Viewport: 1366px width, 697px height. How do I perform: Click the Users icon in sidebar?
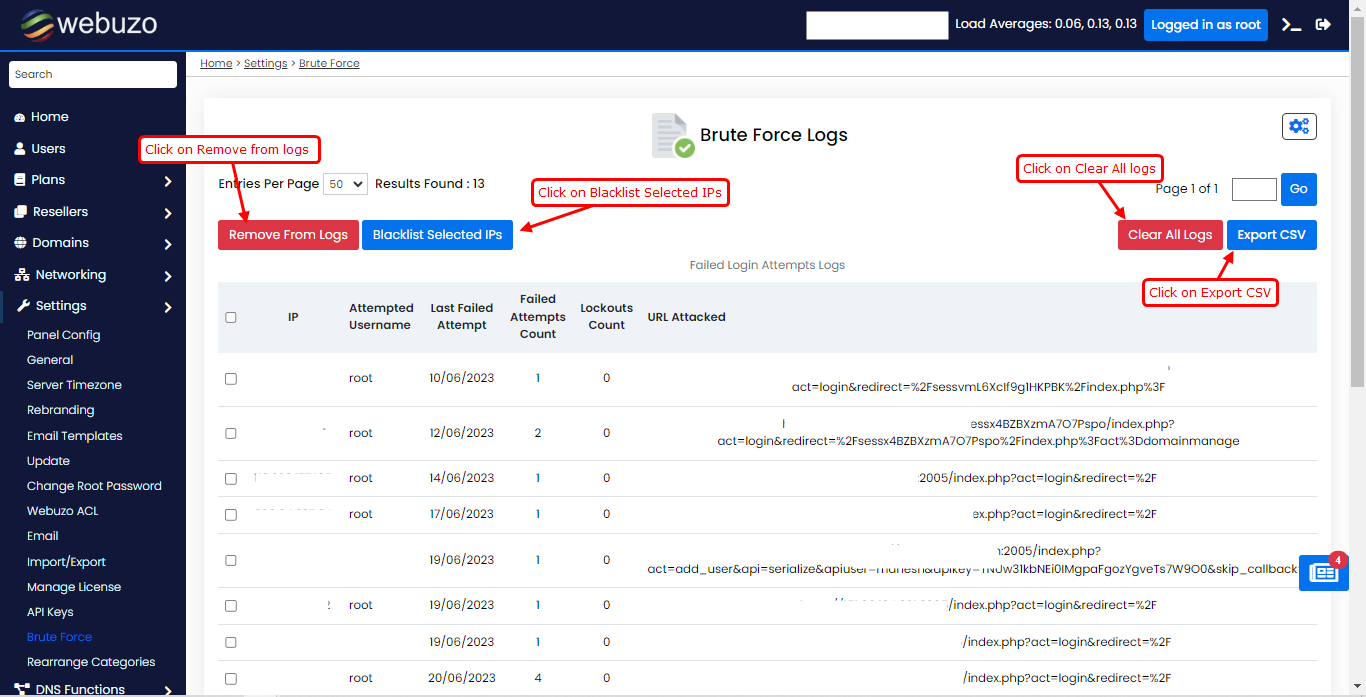point(19,149)
